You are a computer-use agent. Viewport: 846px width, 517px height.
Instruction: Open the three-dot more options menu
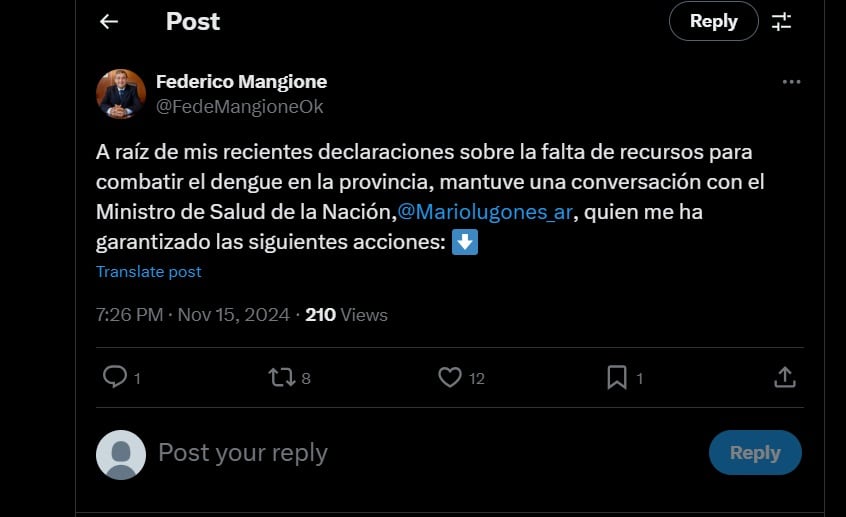click(791, 82)
